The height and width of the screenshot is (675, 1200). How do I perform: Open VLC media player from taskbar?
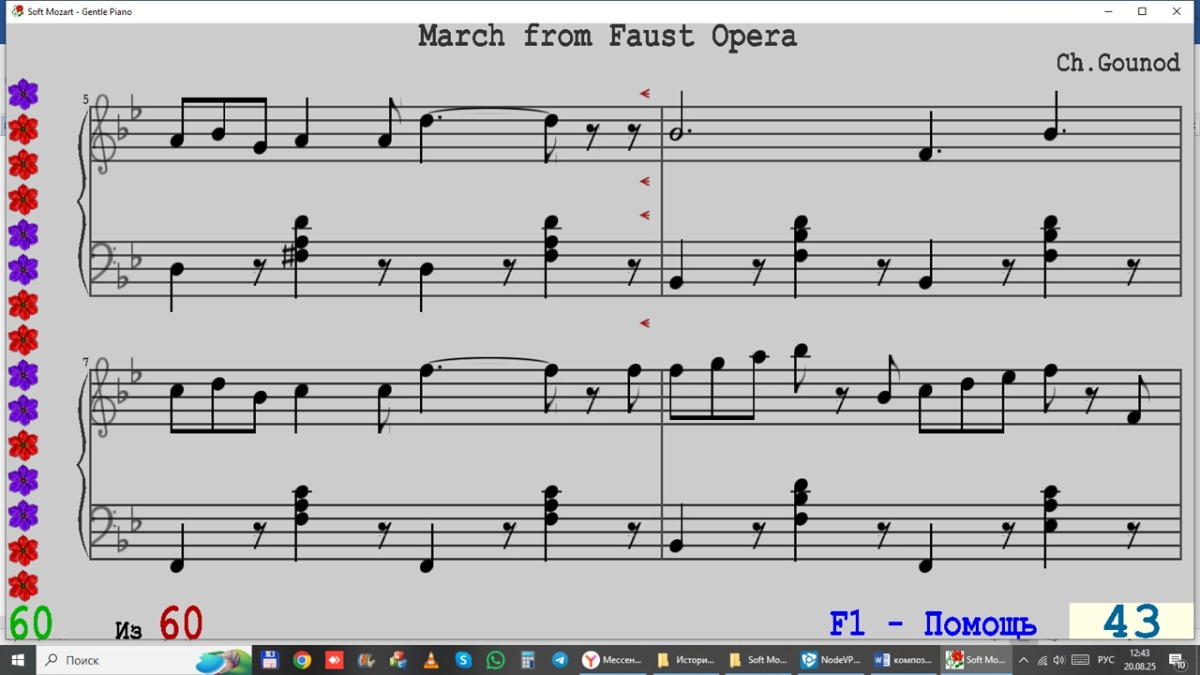431,660
